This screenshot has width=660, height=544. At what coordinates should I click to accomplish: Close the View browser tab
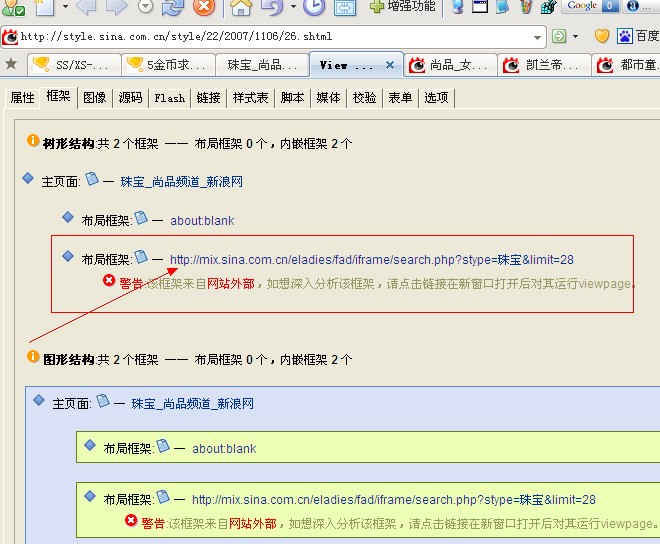pyautogui.click(x=390, y=65)
